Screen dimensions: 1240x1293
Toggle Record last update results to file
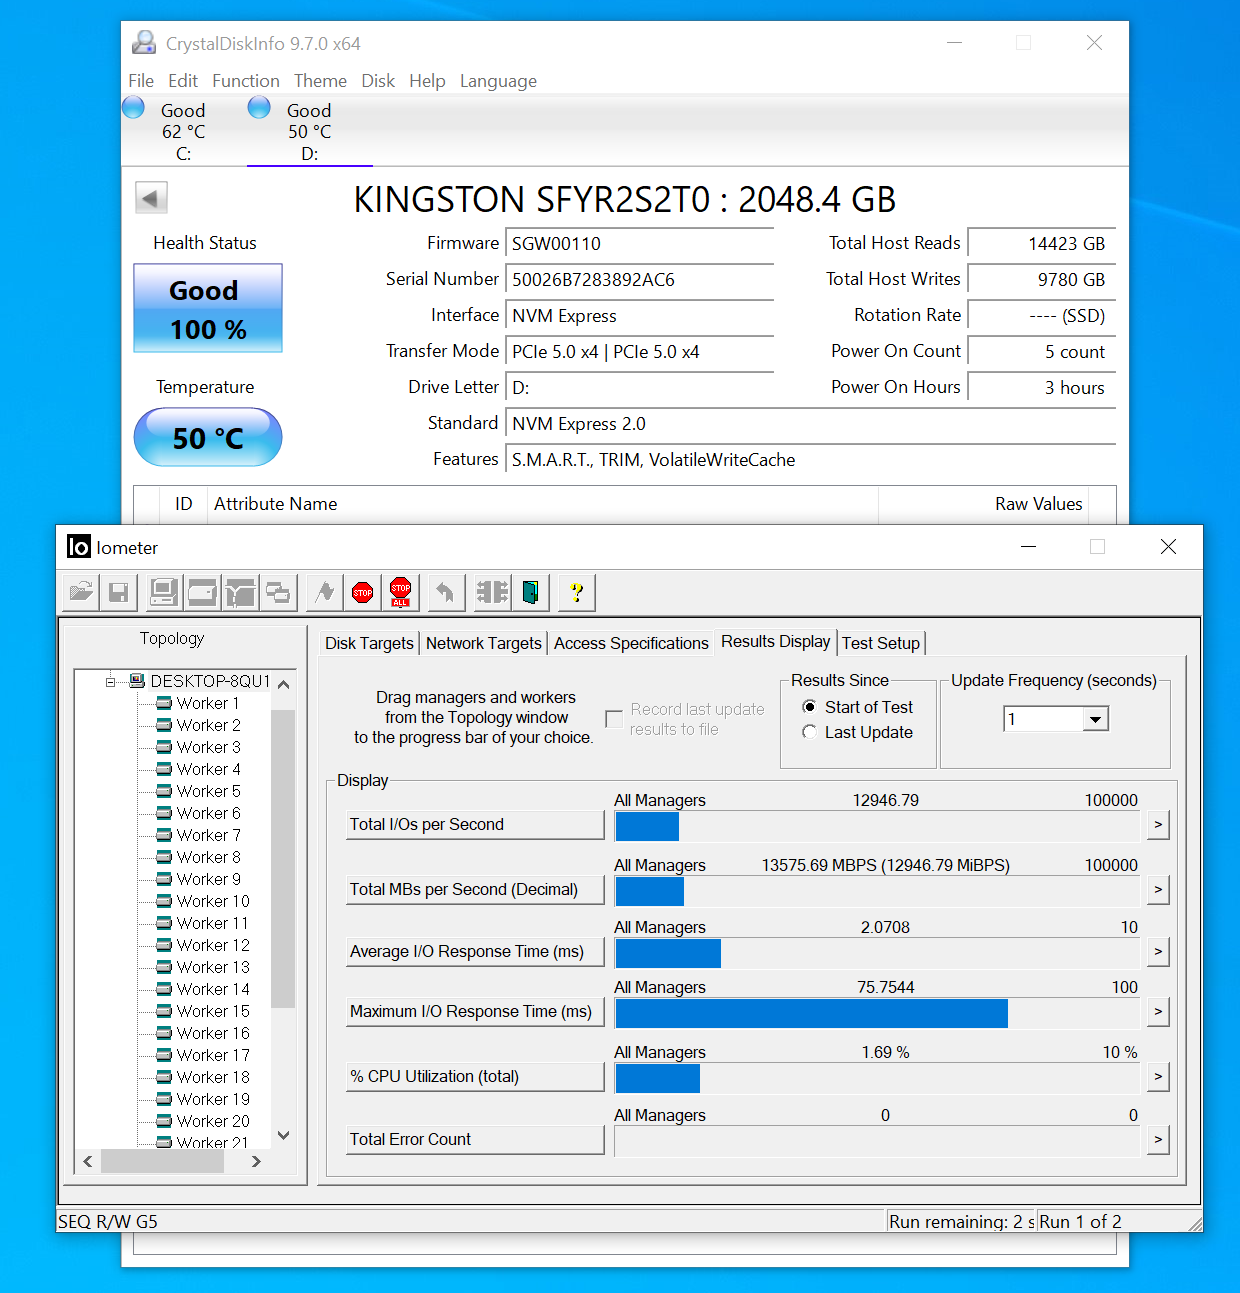tap(614, 719)
